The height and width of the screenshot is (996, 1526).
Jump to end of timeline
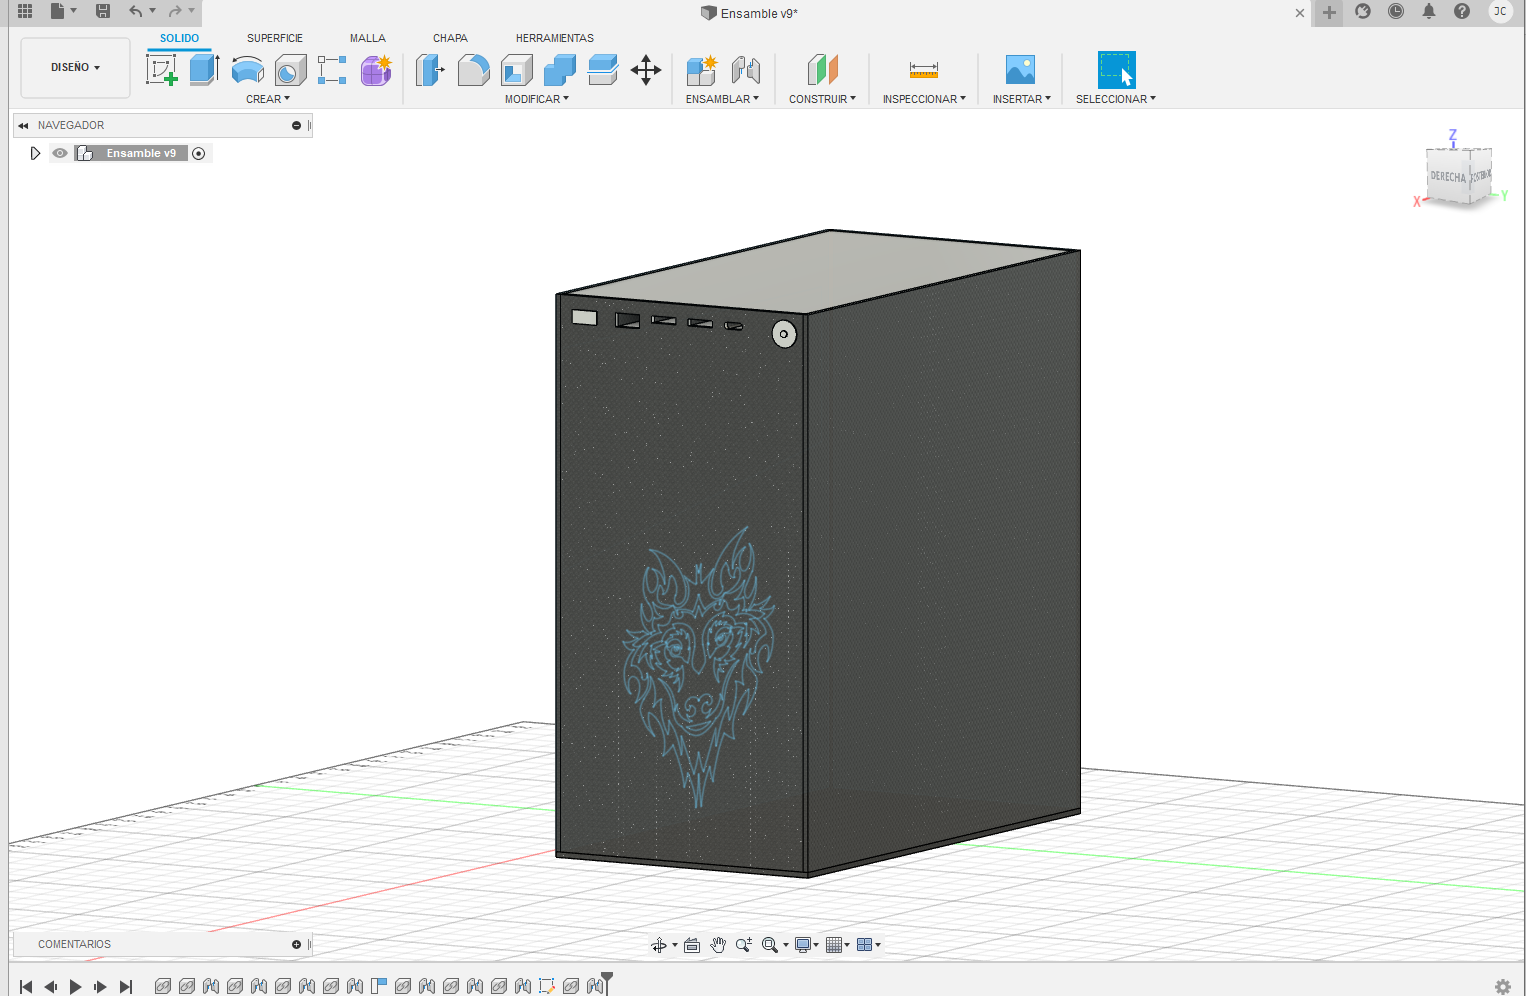pyautogui.click(x=125, y=987)
